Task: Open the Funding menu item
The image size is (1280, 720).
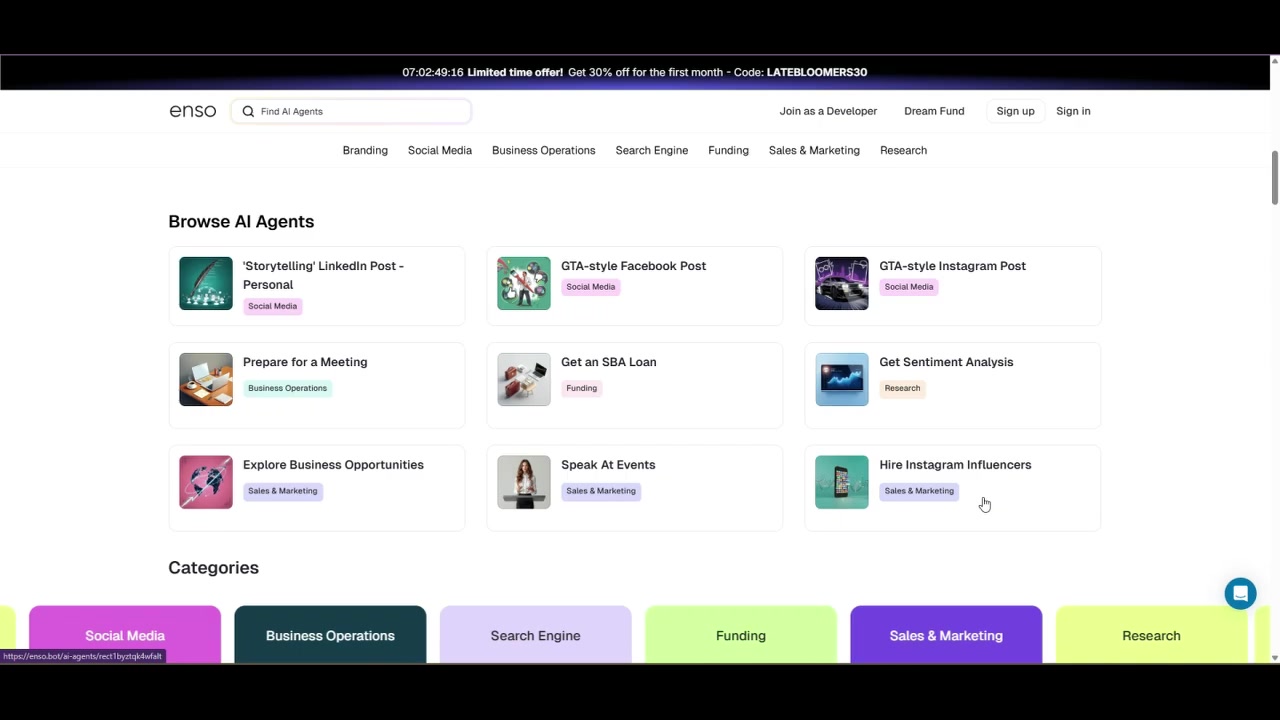Action: (x=728, y=150)
